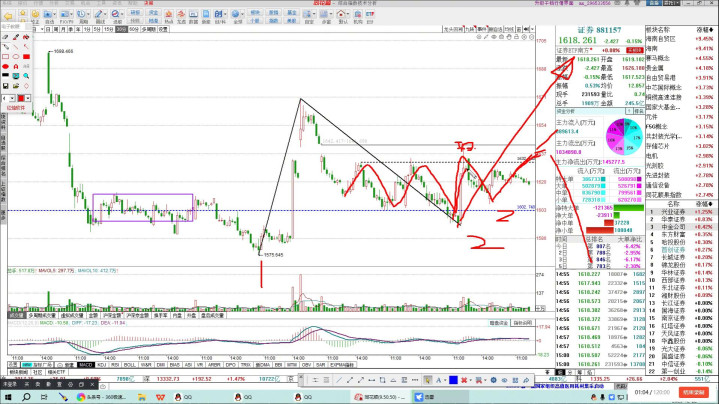The width and height of the screenshot is (719, 404).
Task: Select the OBV indicator tab
Action: pyautogui.click(x=306, y=365)
